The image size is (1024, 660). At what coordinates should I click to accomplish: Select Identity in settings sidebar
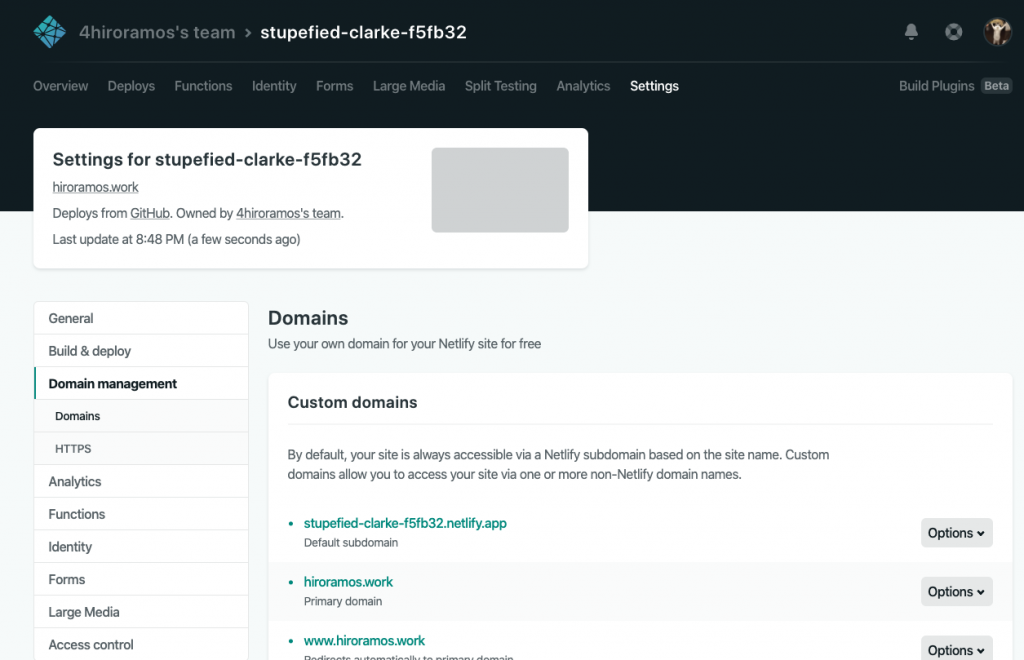[141, 546]
